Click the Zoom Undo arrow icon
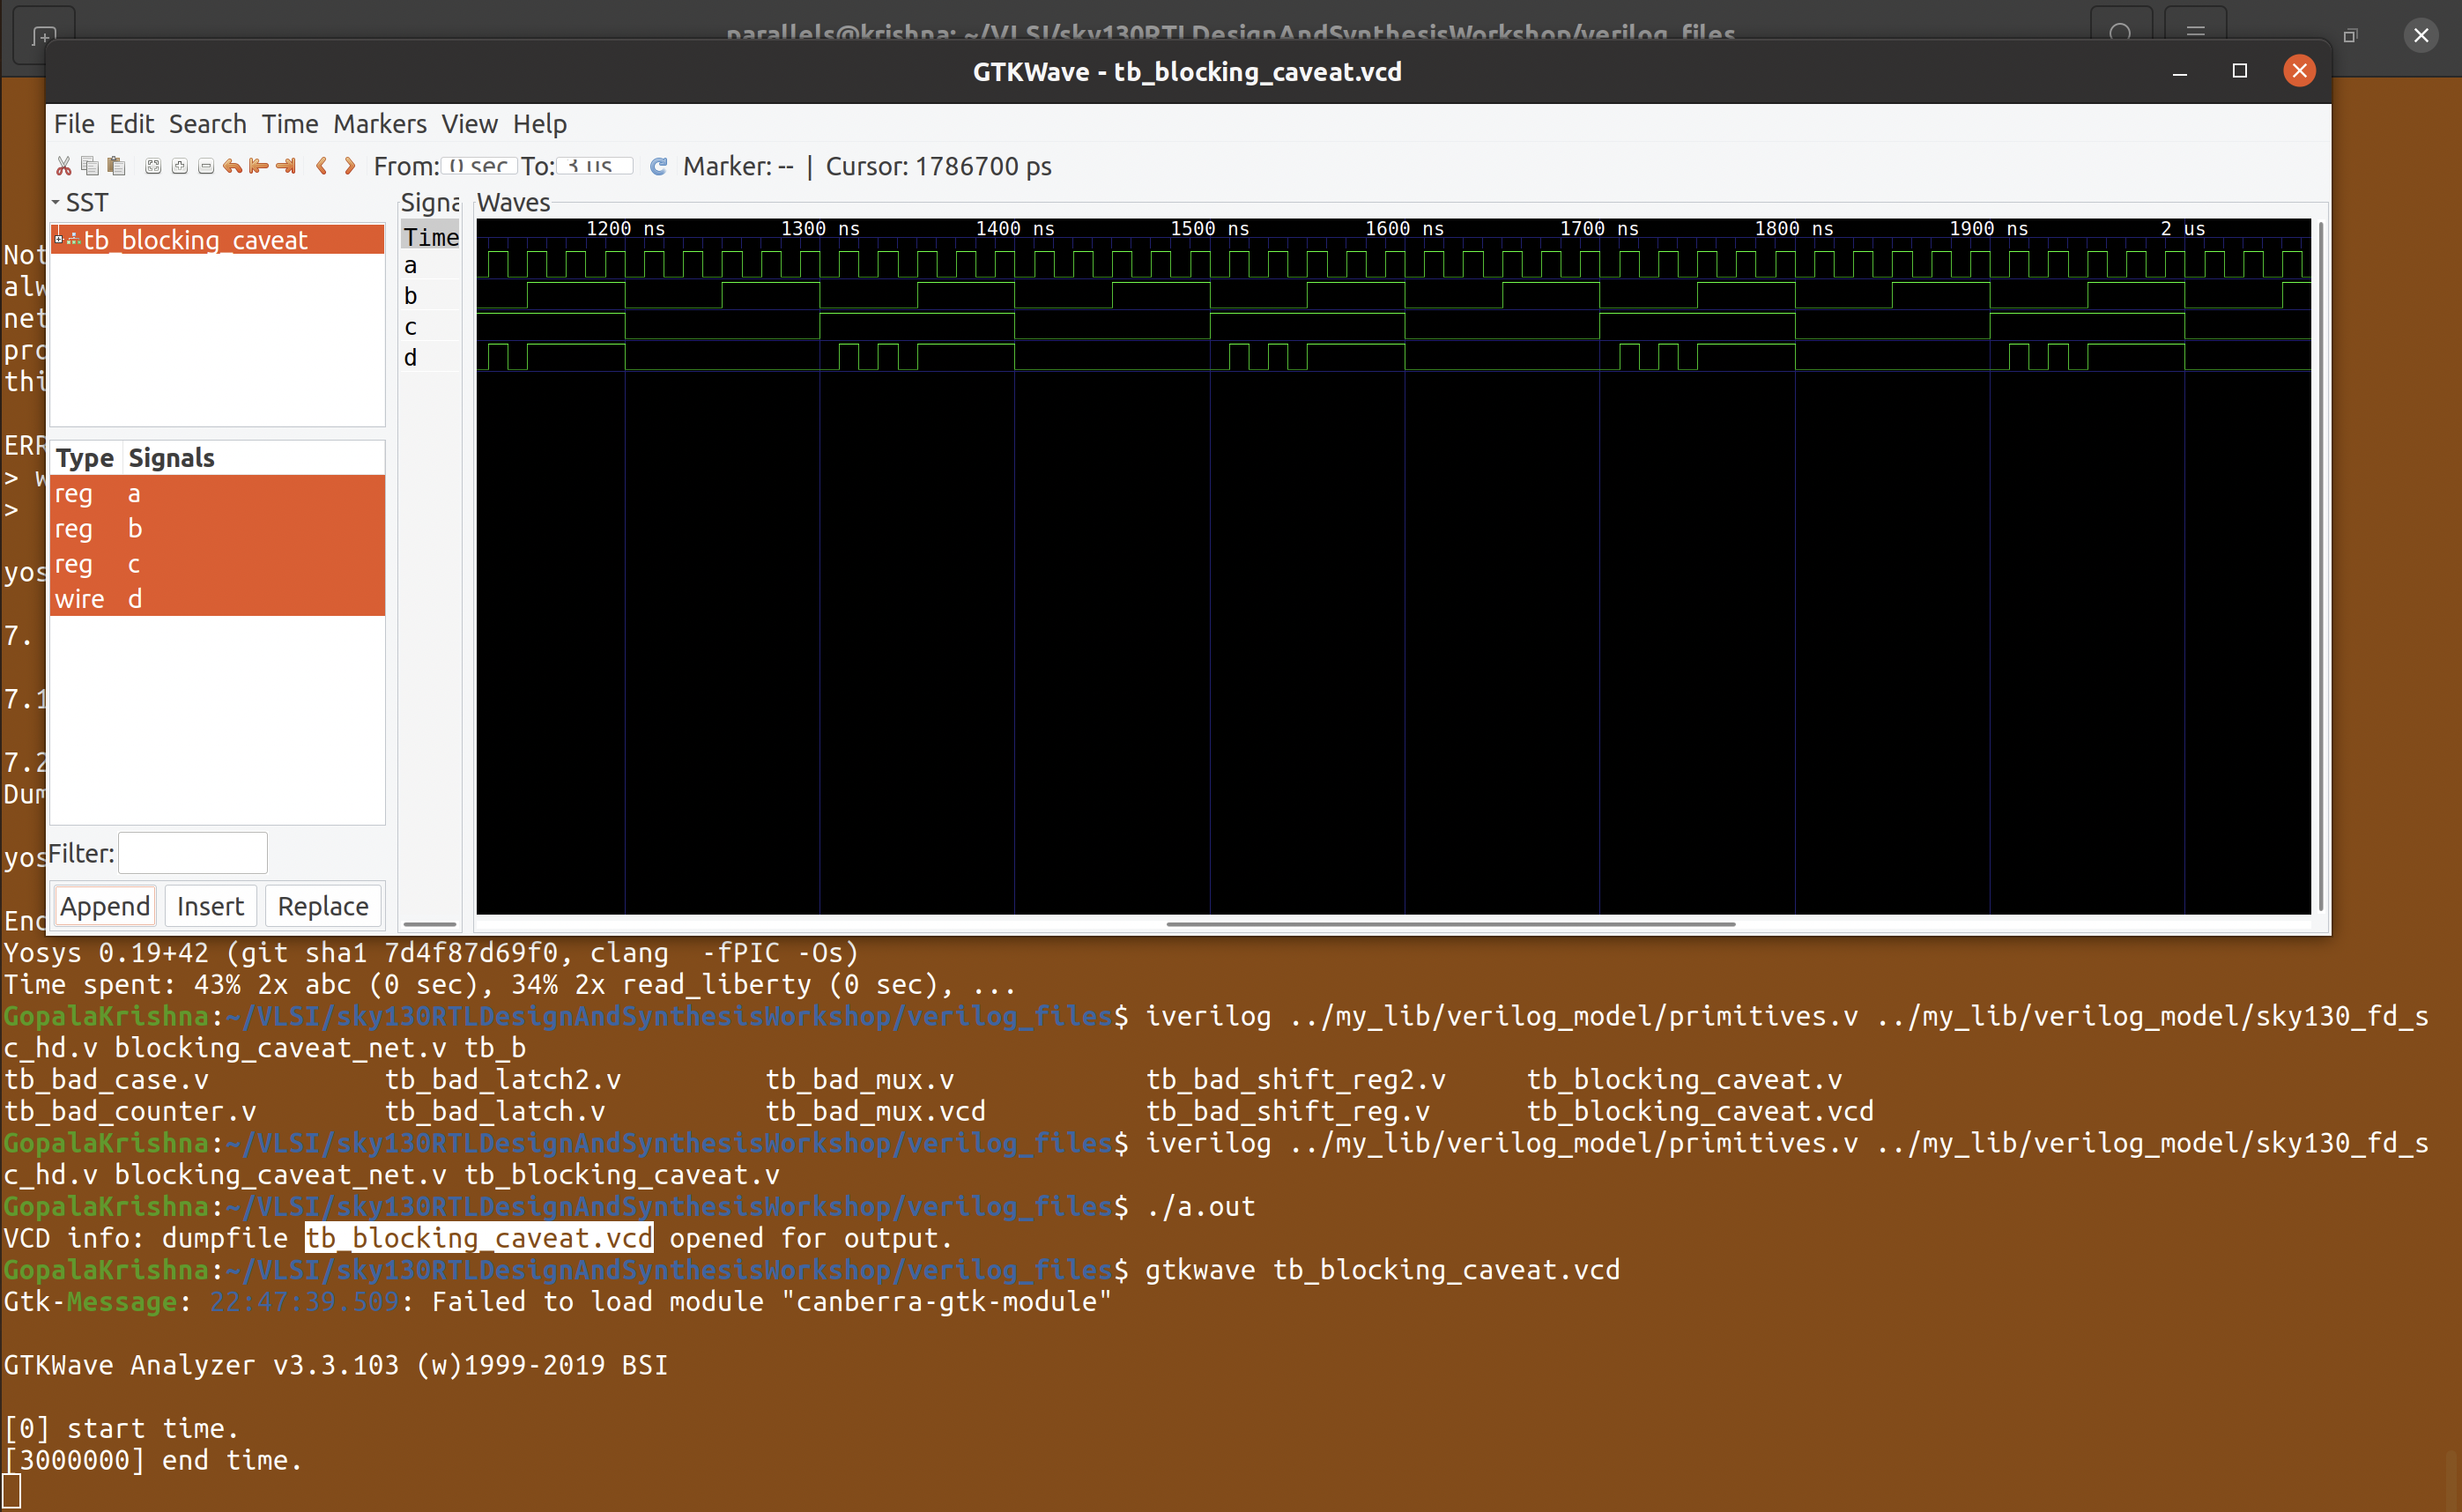Screen dimensions: 2462x1512 [x=232, y=166]
